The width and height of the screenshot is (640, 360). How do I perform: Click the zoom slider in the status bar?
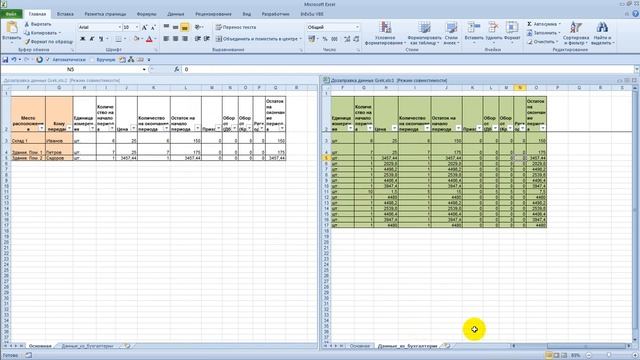[609, 356]
